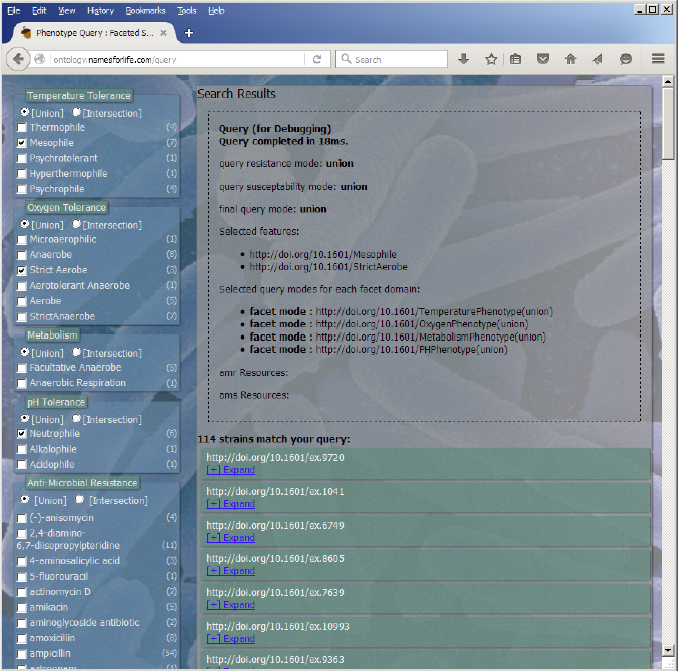This screenshot has height=671, width=678.
Task: Open a new tab with plus button
Action: pyautogui.click(x=189, y=32)
